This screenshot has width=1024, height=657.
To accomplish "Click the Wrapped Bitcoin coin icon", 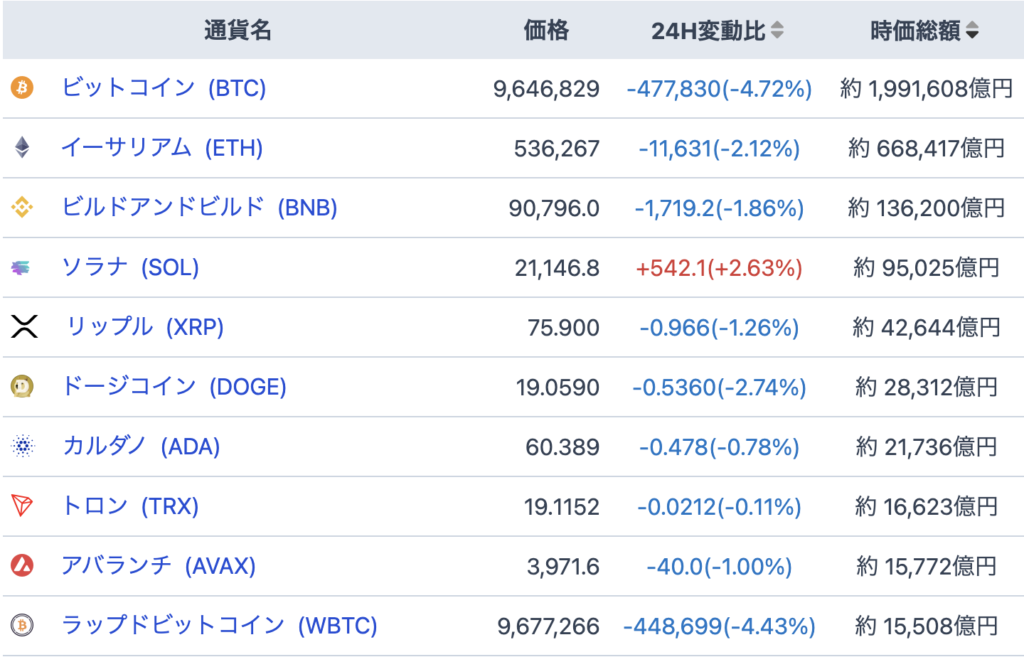I will coord(22,626).
